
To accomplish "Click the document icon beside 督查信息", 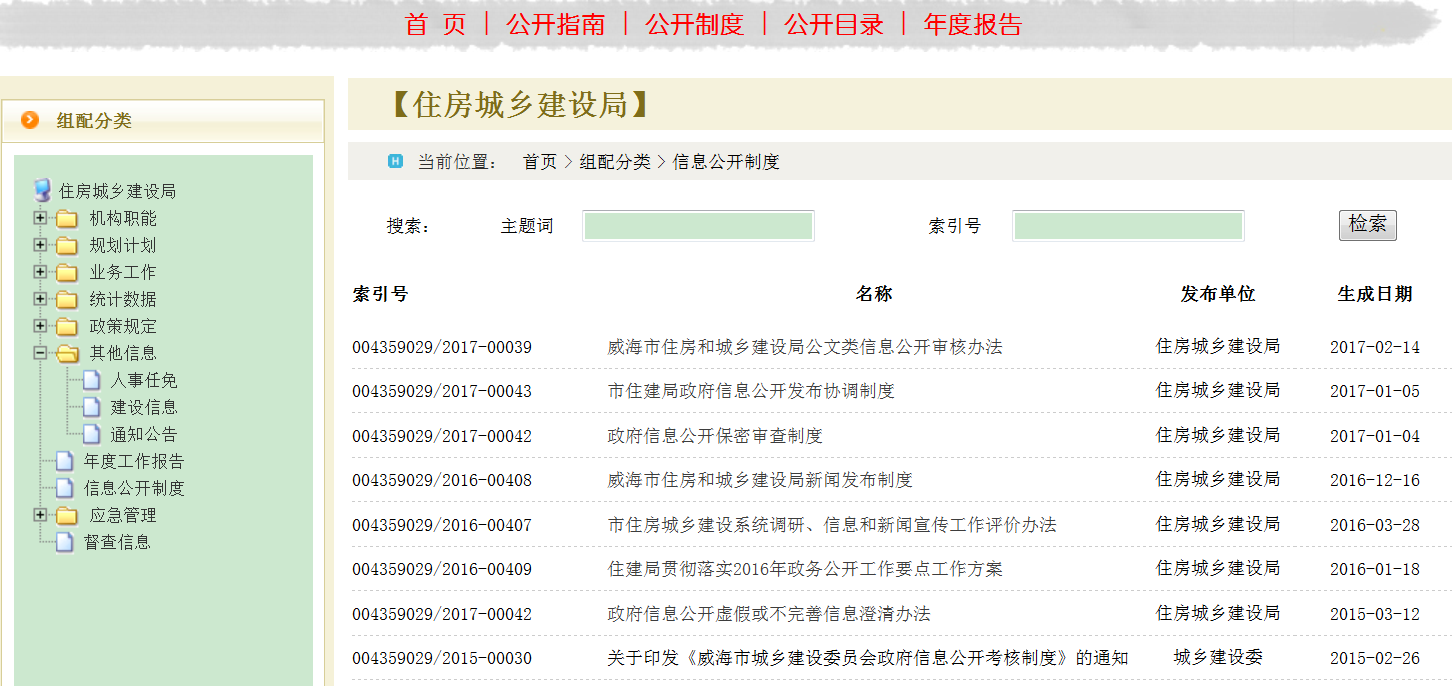I will [65, 543].
